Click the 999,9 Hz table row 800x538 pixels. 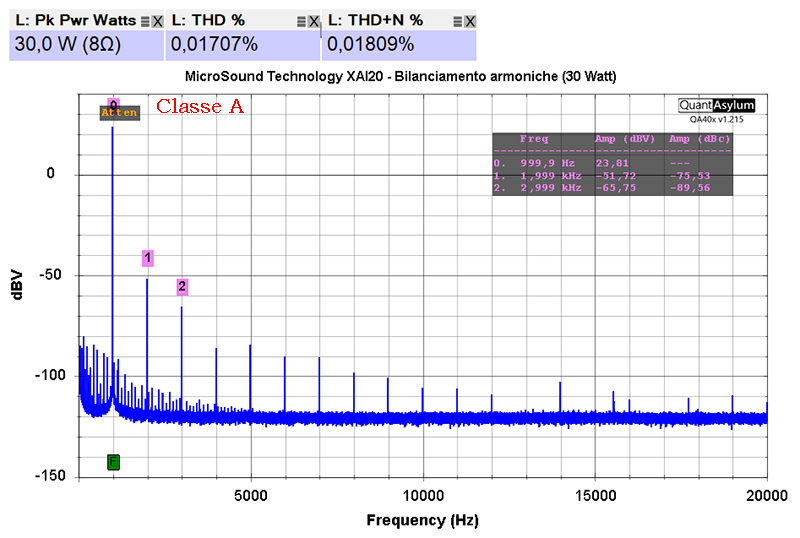(x=612, y=163)
